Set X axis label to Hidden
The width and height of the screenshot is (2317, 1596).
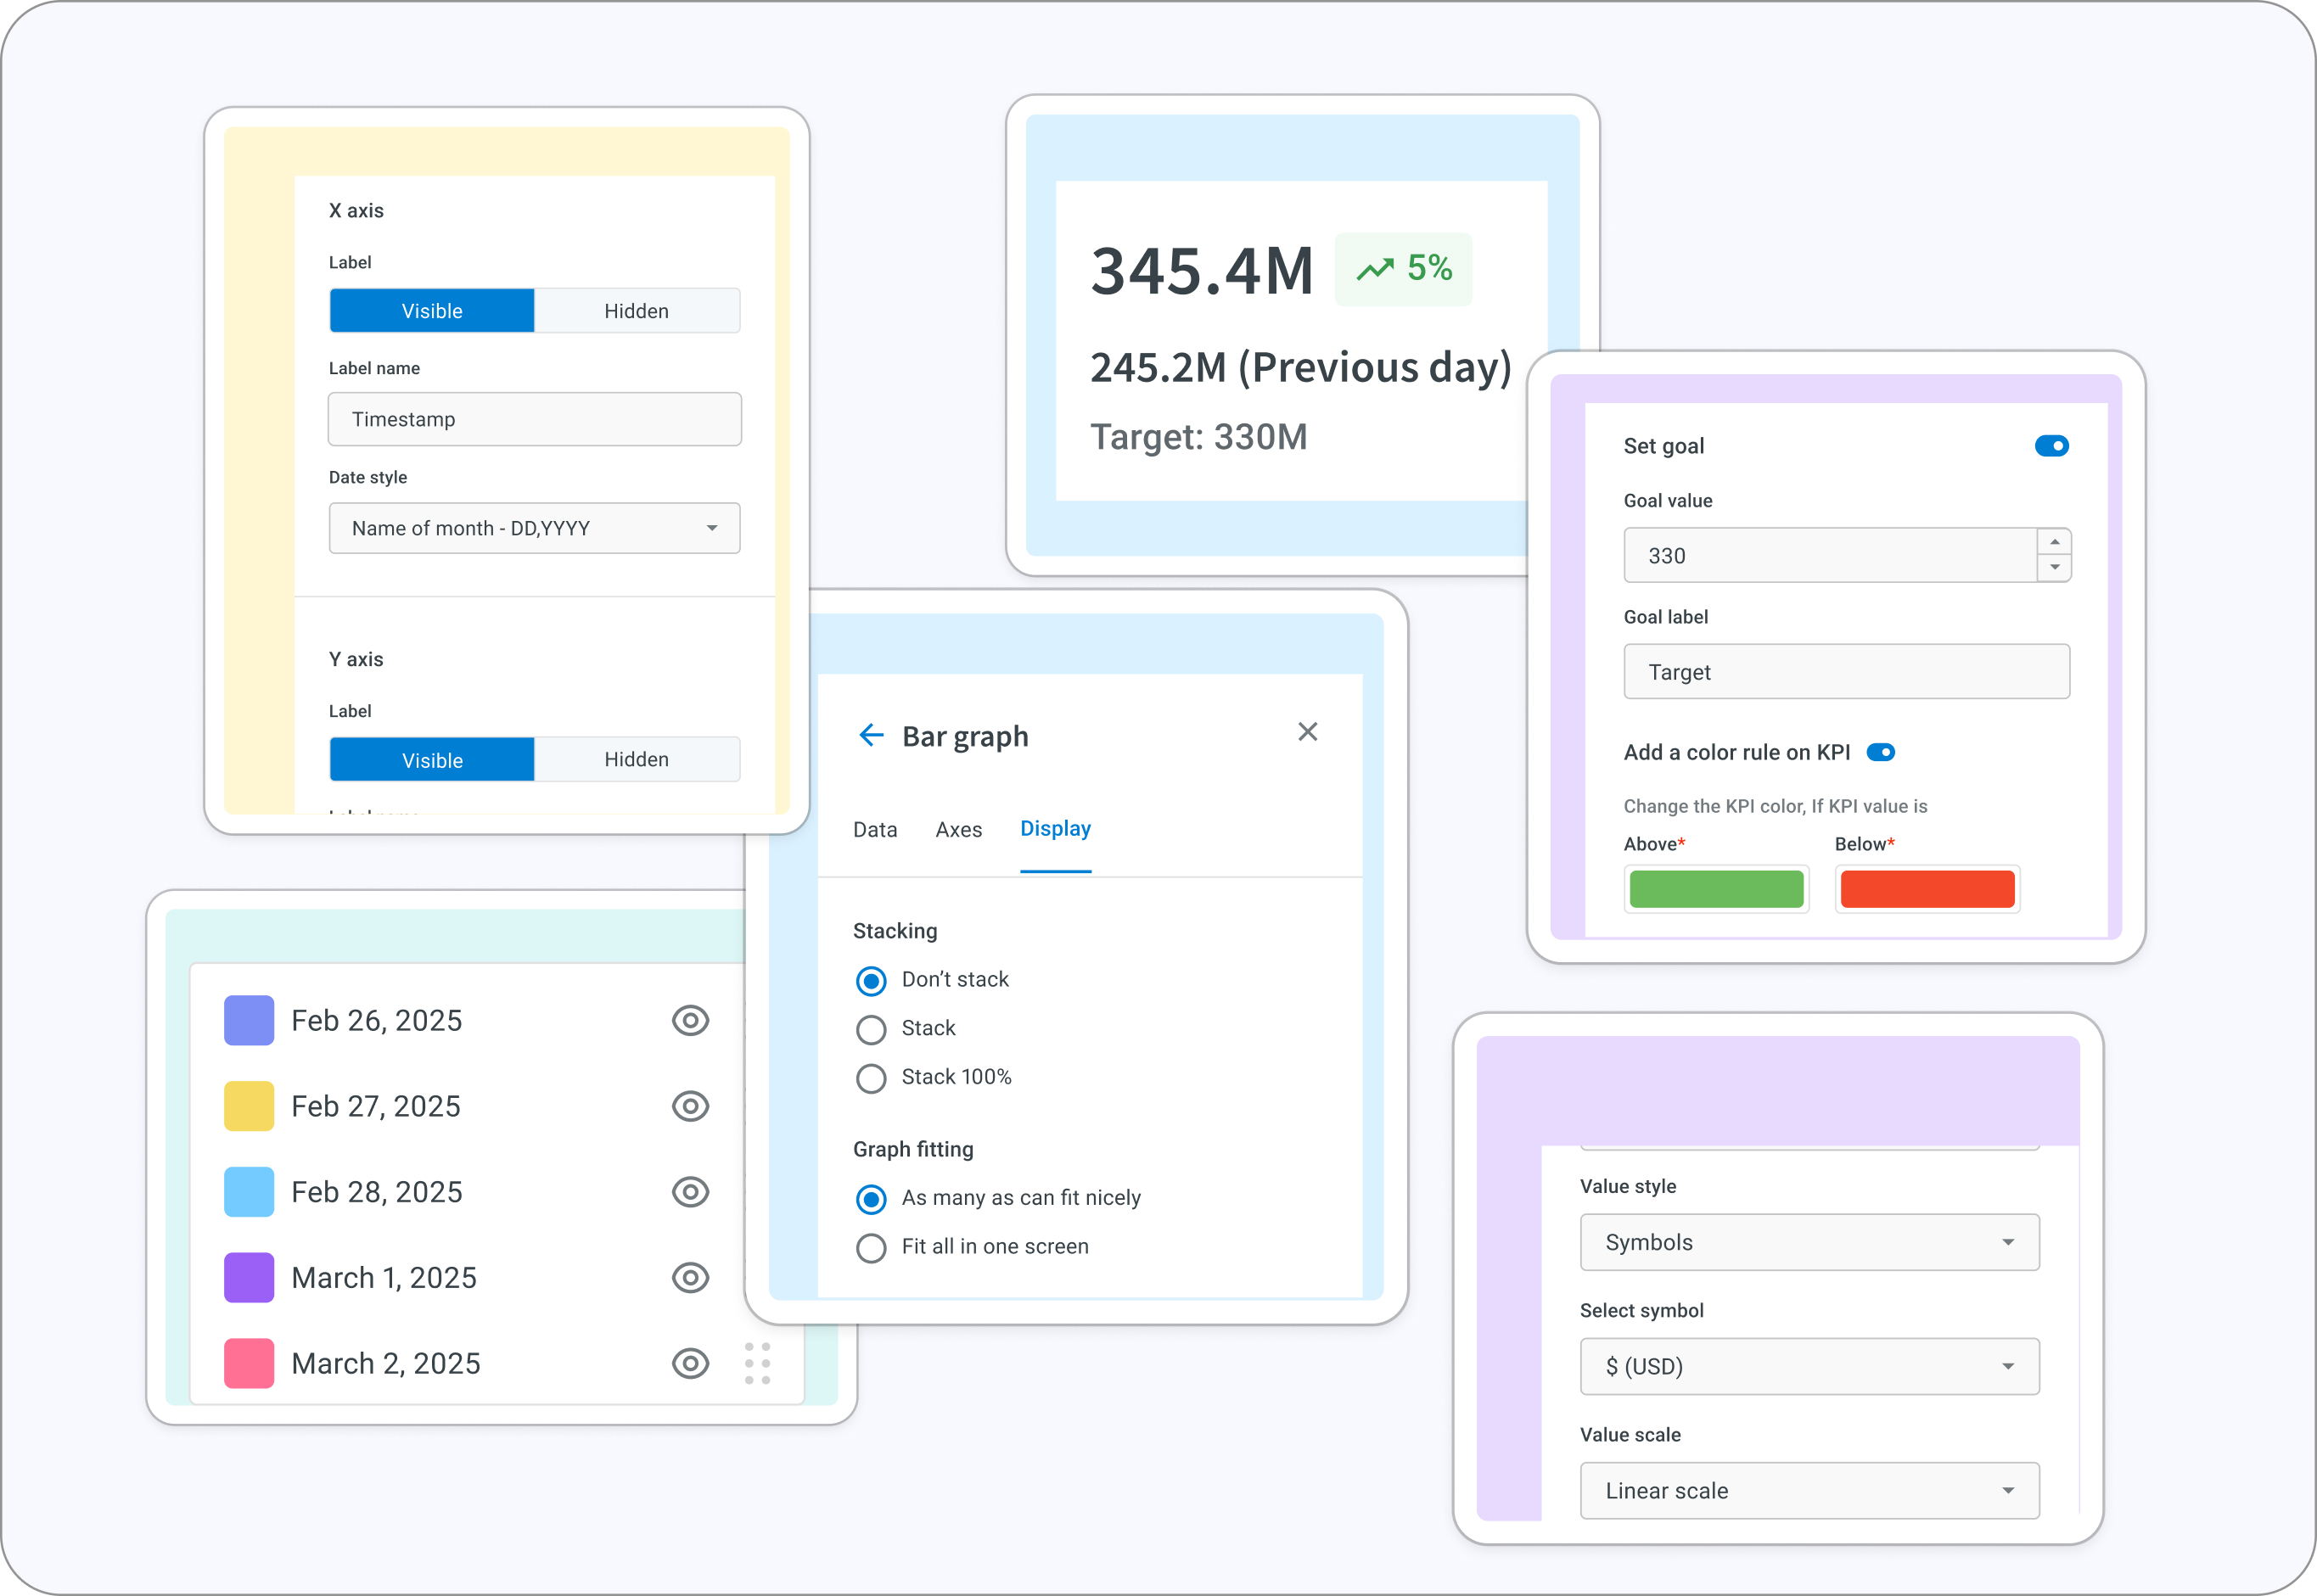point(636,311)
